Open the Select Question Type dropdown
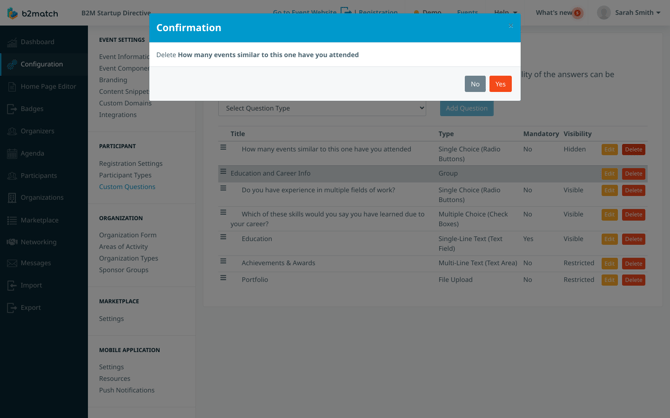 click(323, 108)
